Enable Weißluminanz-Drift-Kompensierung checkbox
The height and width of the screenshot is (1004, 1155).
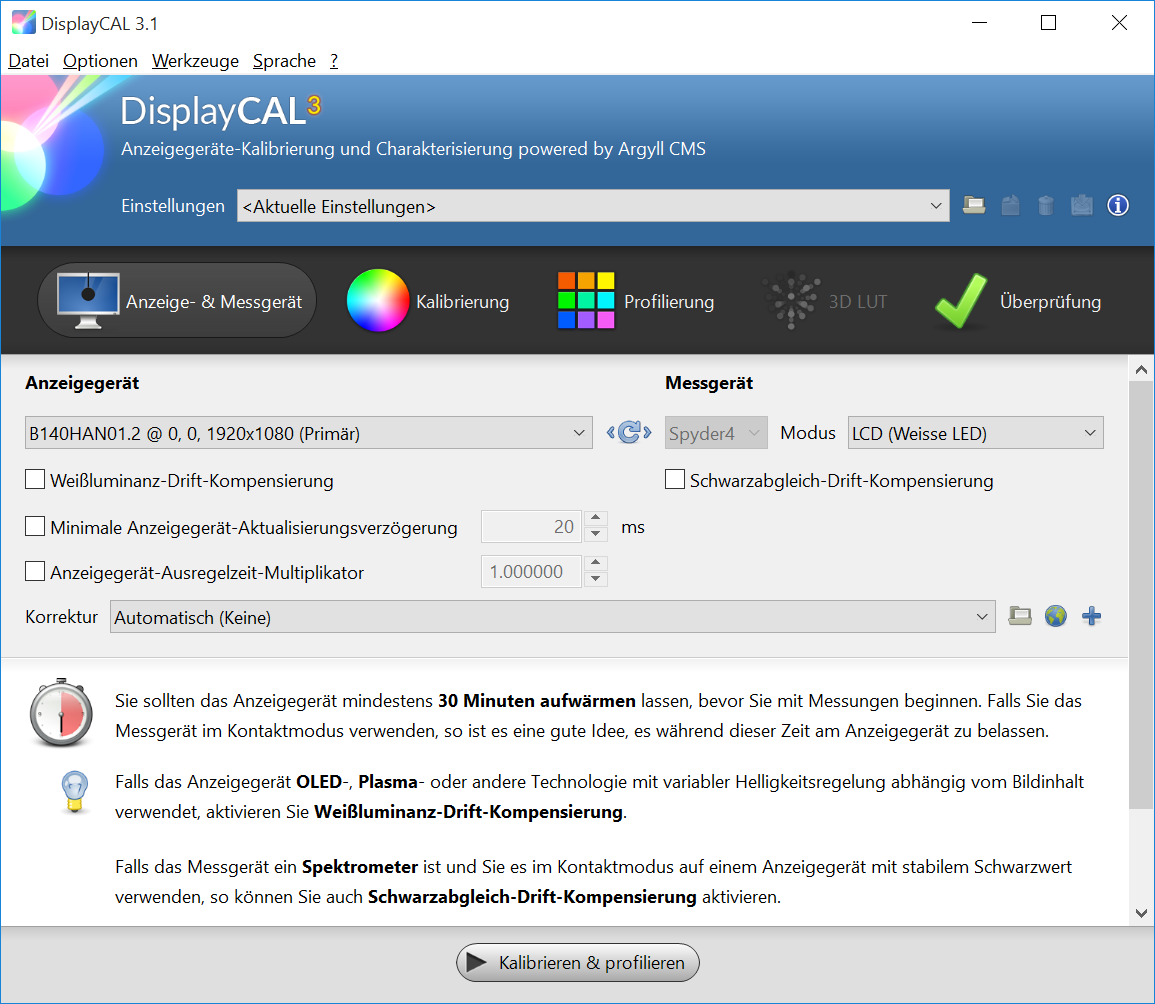click(x=35, y=480)
